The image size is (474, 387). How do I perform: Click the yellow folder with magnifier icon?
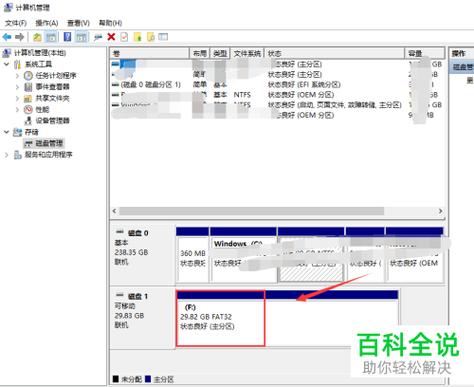[151, 37]
